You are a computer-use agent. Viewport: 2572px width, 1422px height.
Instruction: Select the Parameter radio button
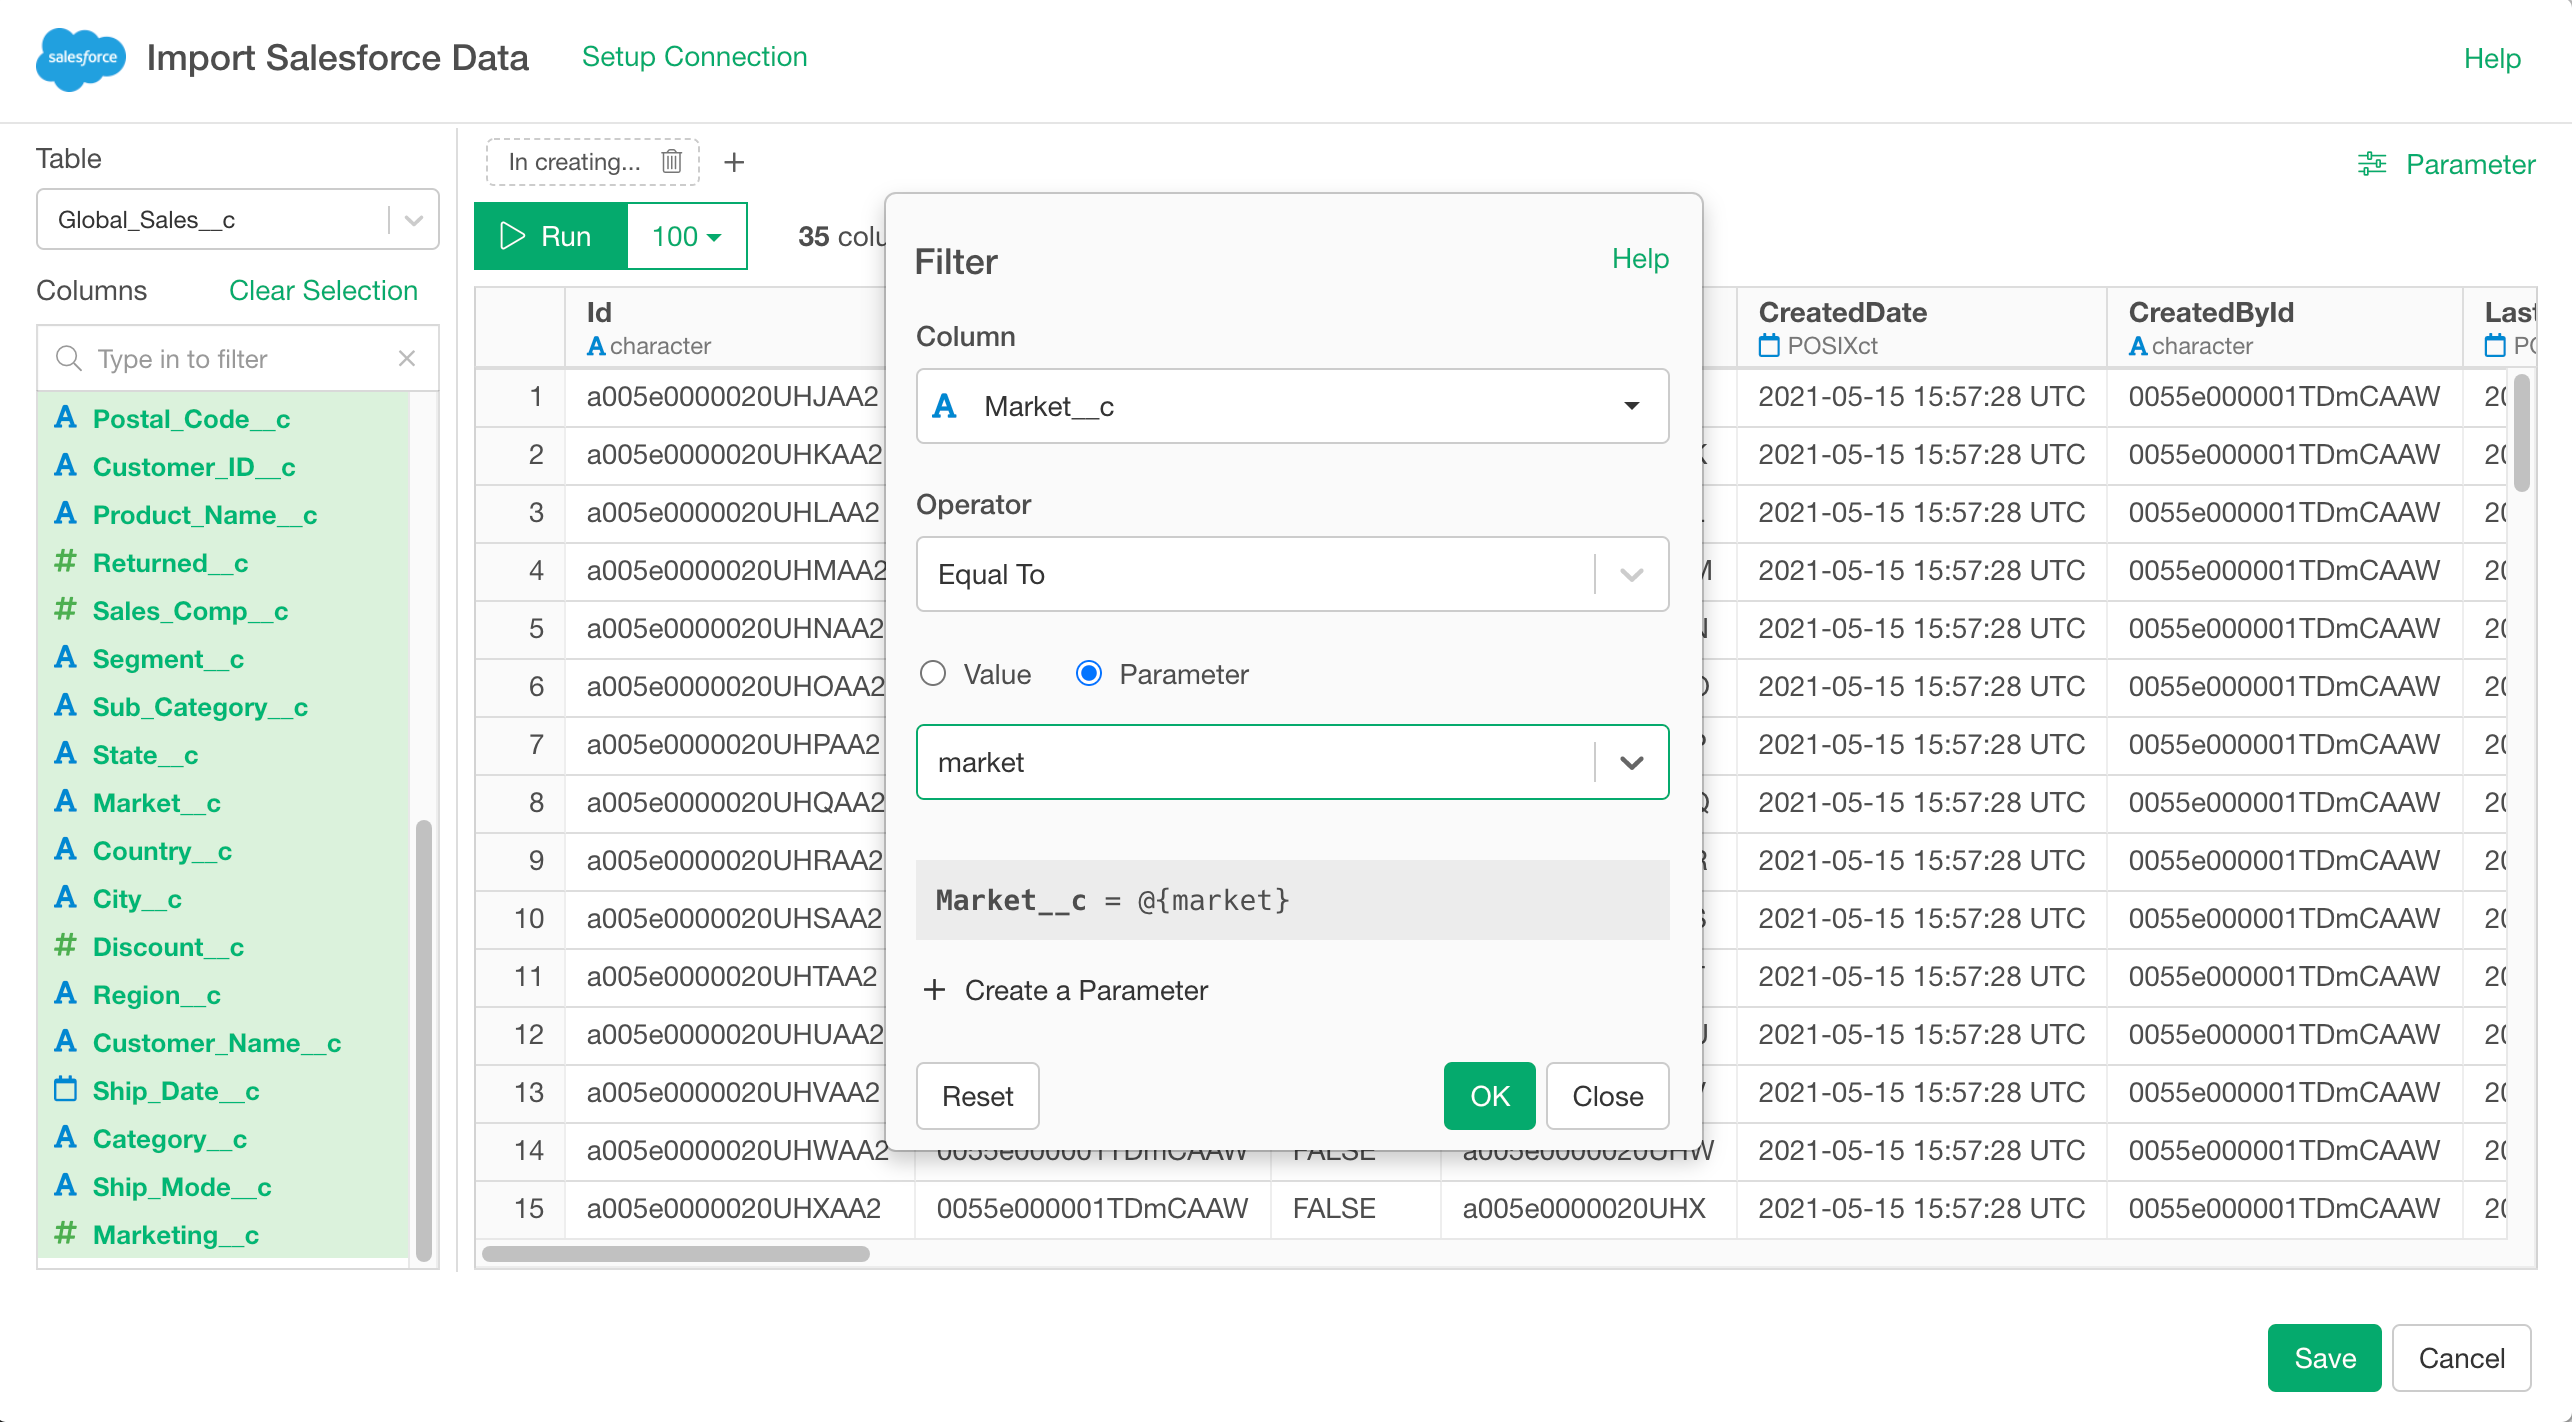point(1089,674)
